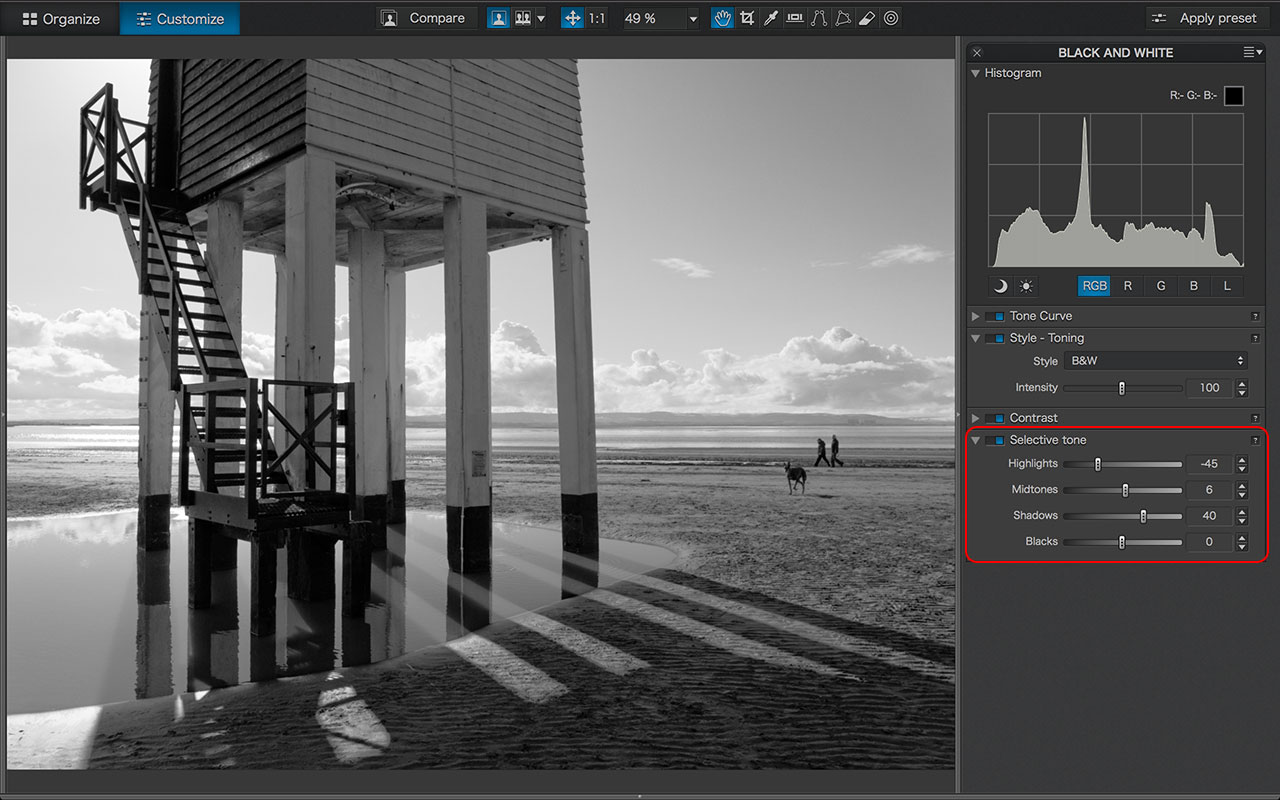
Task: Switch to the Customize tab
Action: tap(180, 18)
